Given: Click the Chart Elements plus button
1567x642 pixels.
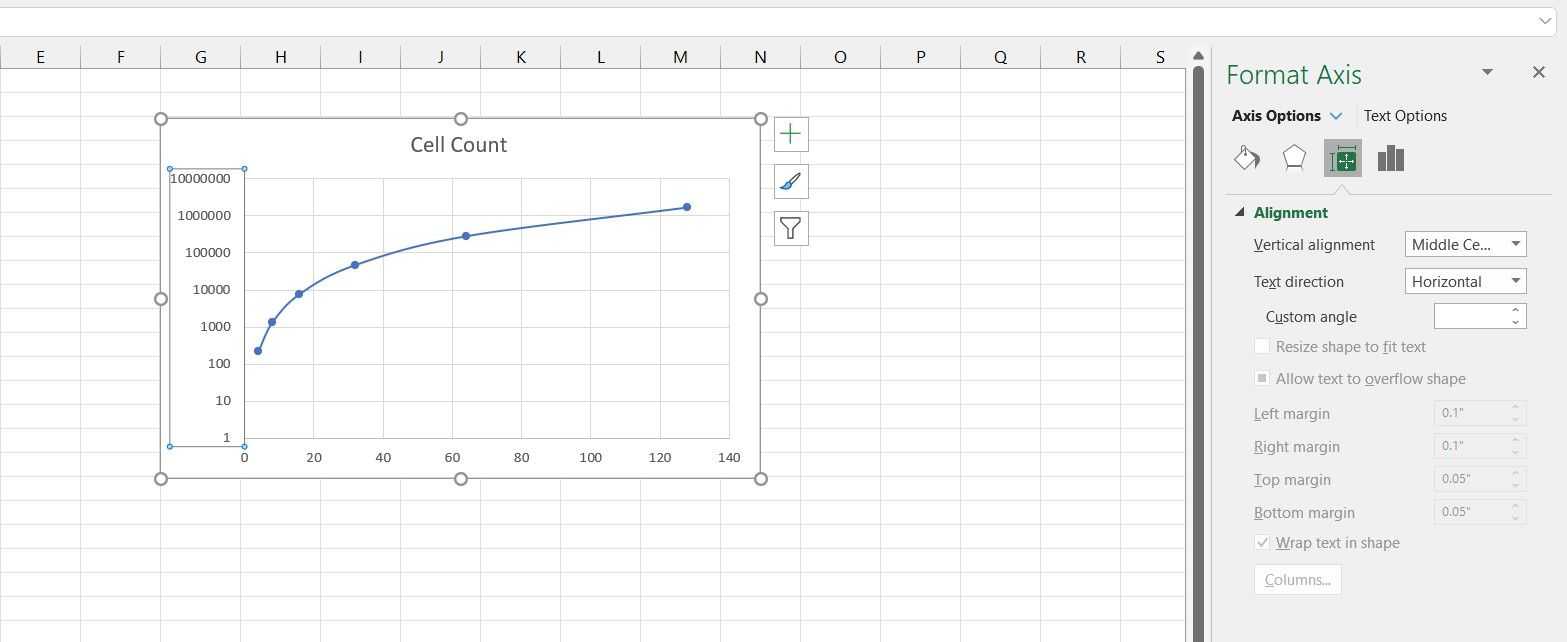Looking at the screenshot, I should tap(791, 134).
